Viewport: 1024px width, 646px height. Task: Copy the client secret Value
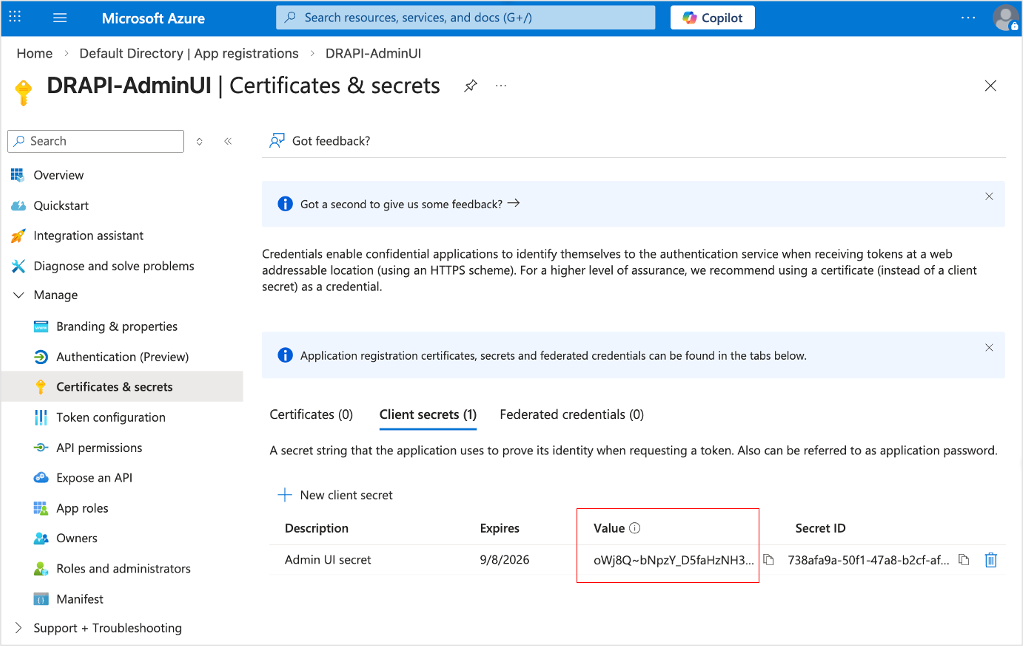[768, 560]
